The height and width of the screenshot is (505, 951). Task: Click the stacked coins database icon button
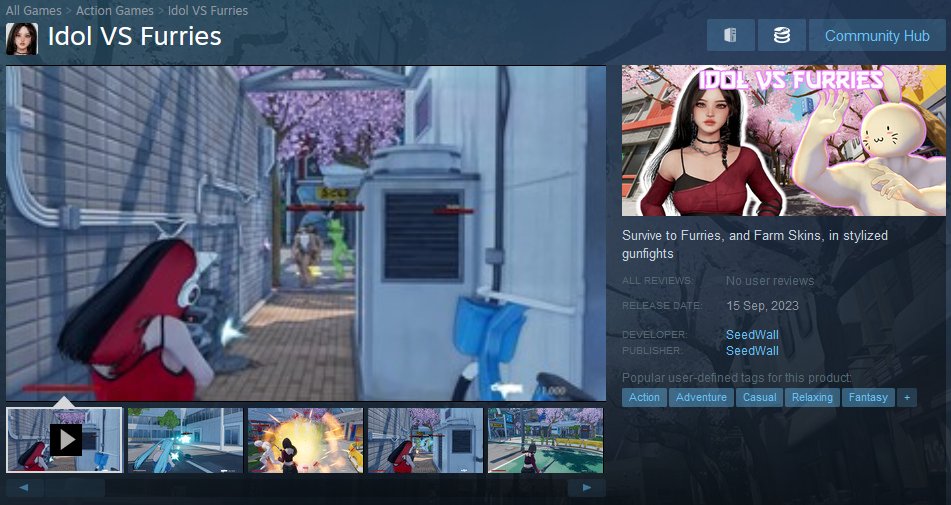781,35
